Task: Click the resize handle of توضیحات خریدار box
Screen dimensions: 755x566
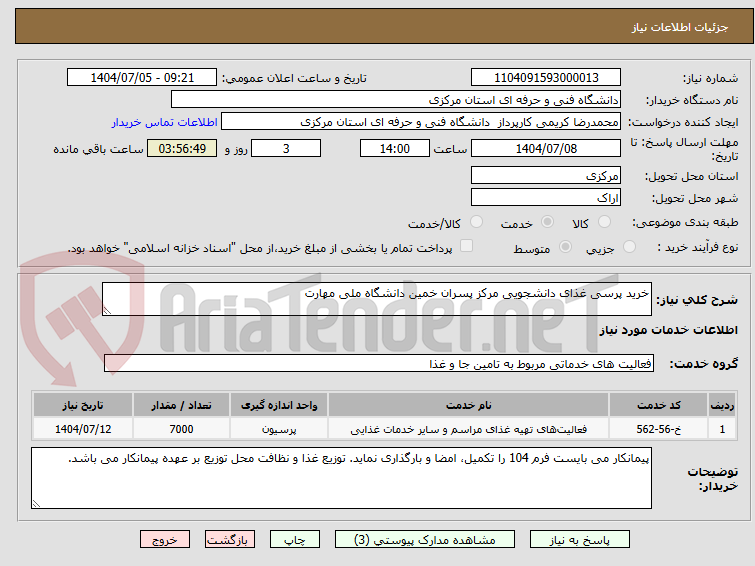Action: [x=36, y=503]
